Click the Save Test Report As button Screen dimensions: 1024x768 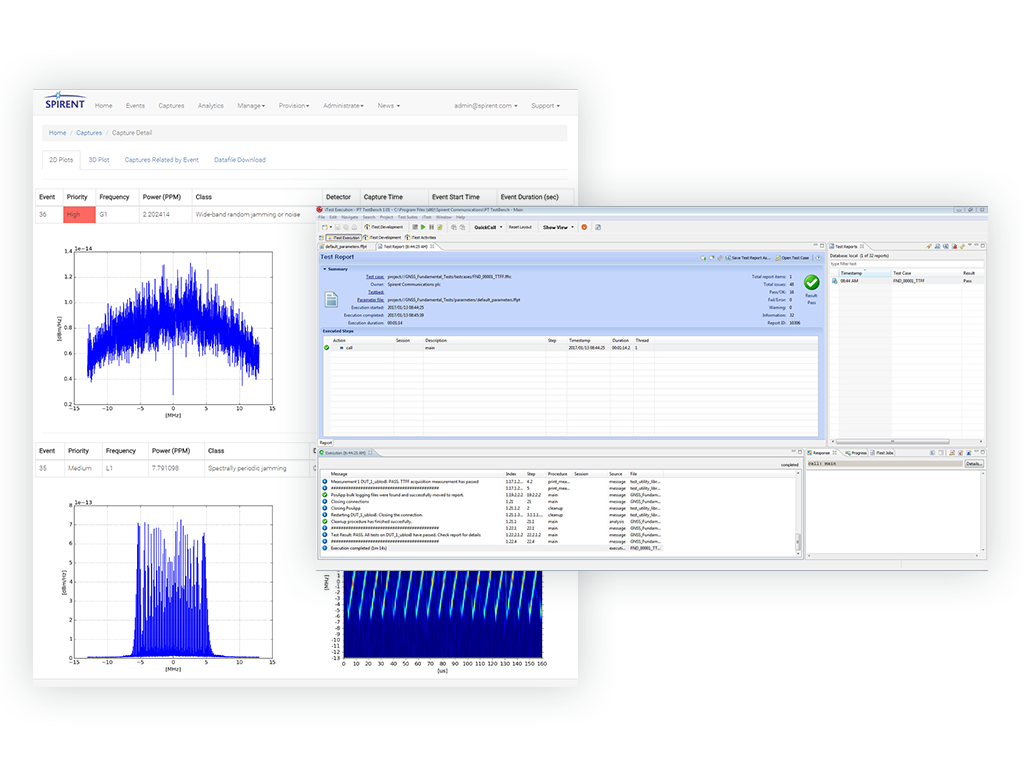click(x=748, y=257)
